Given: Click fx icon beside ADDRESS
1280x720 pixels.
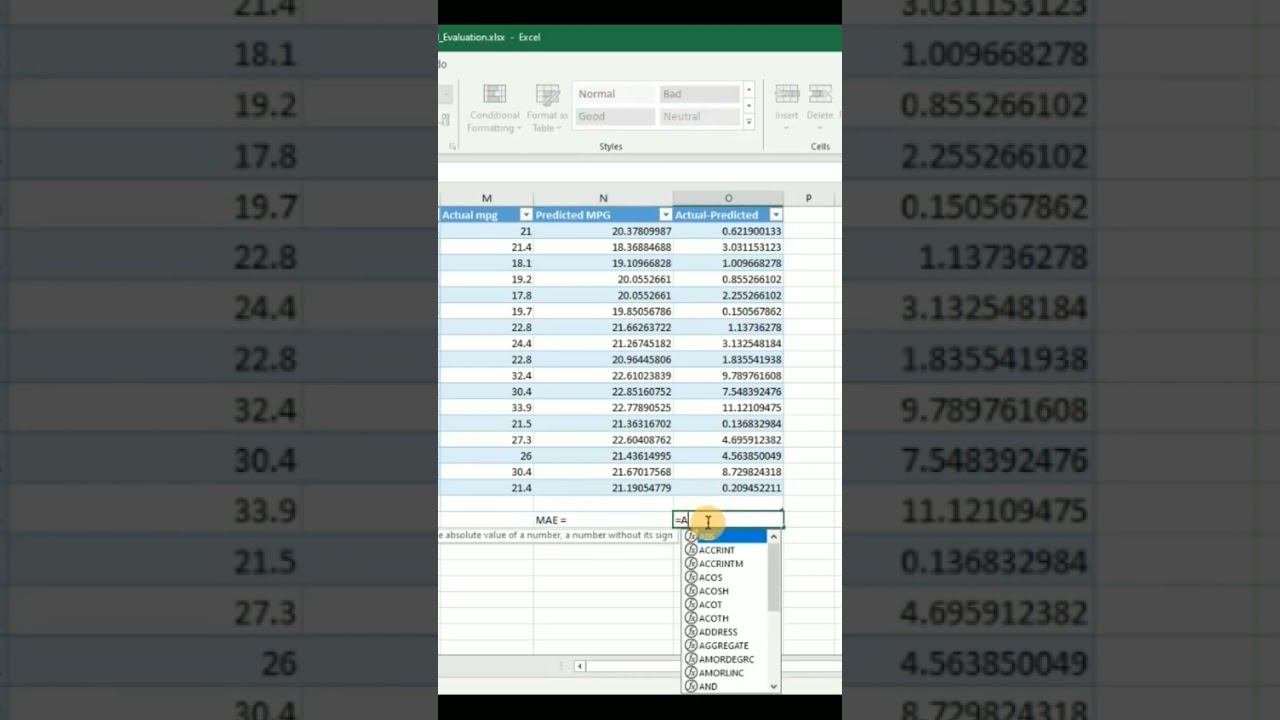Looking at the screenshot, I should click(x=691, y=632).
